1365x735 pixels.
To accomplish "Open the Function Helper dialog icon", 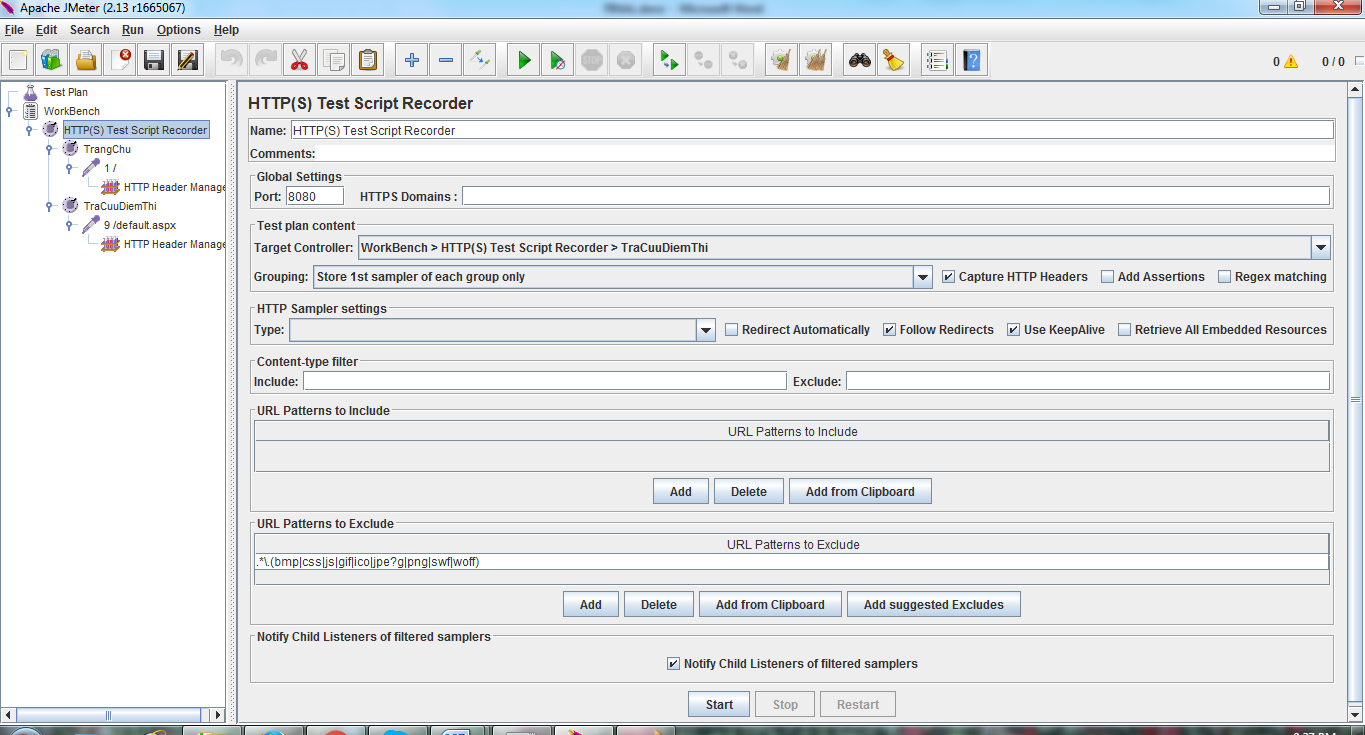I will coord(937,61).
